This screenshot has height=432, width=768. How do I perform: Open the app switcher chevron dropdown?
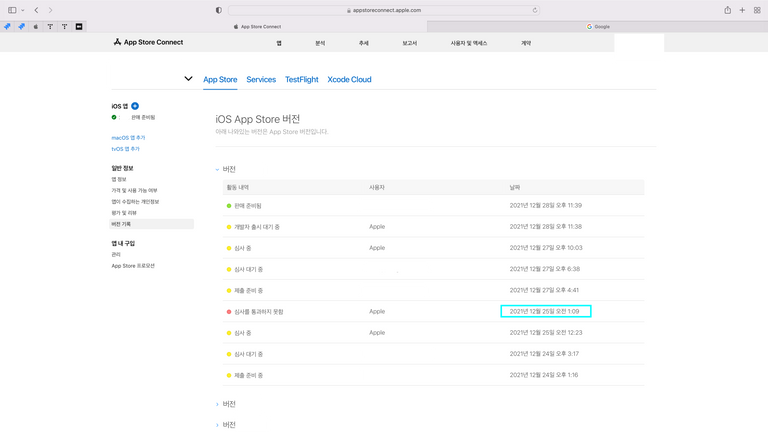pos(188,78)
